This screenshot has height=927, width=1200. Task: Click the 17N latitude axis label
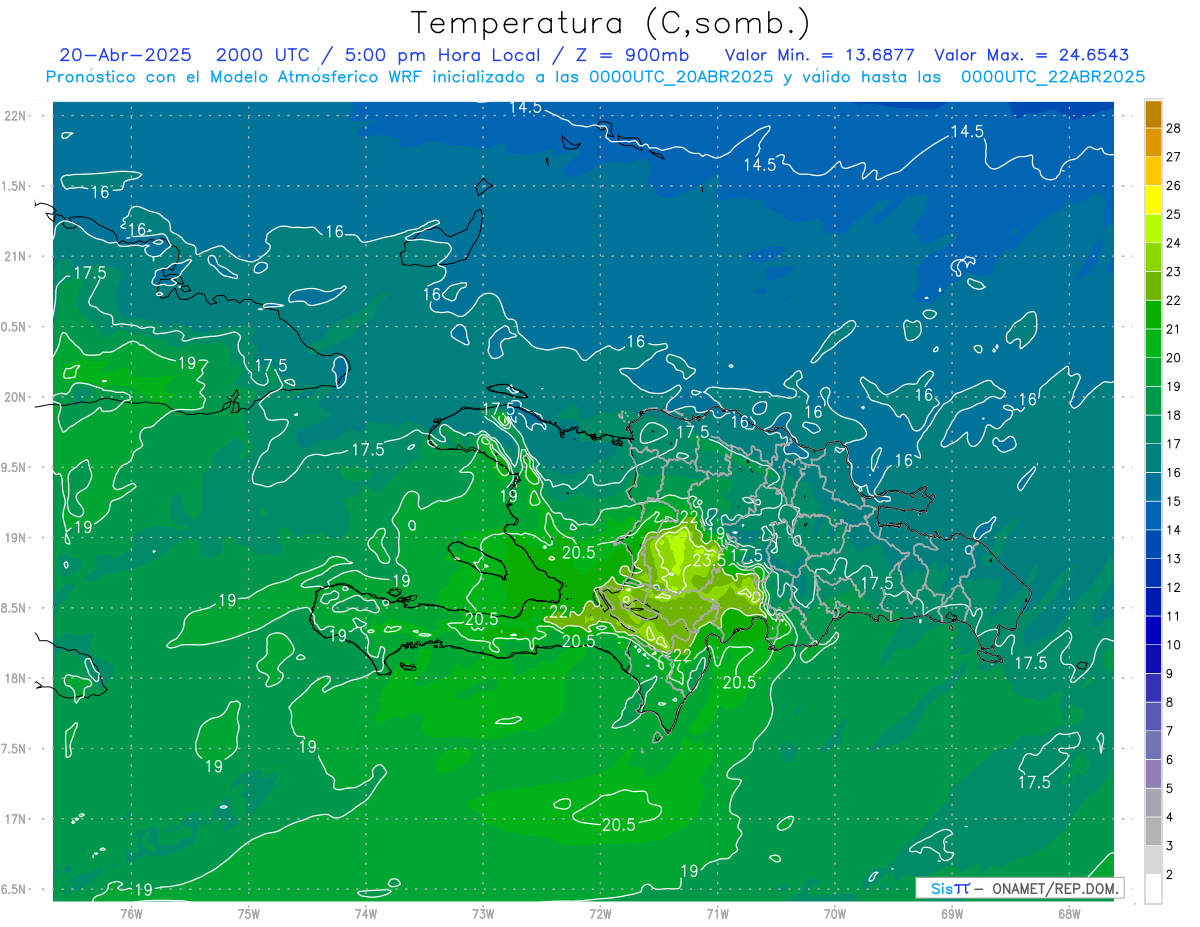click(15, 819)
